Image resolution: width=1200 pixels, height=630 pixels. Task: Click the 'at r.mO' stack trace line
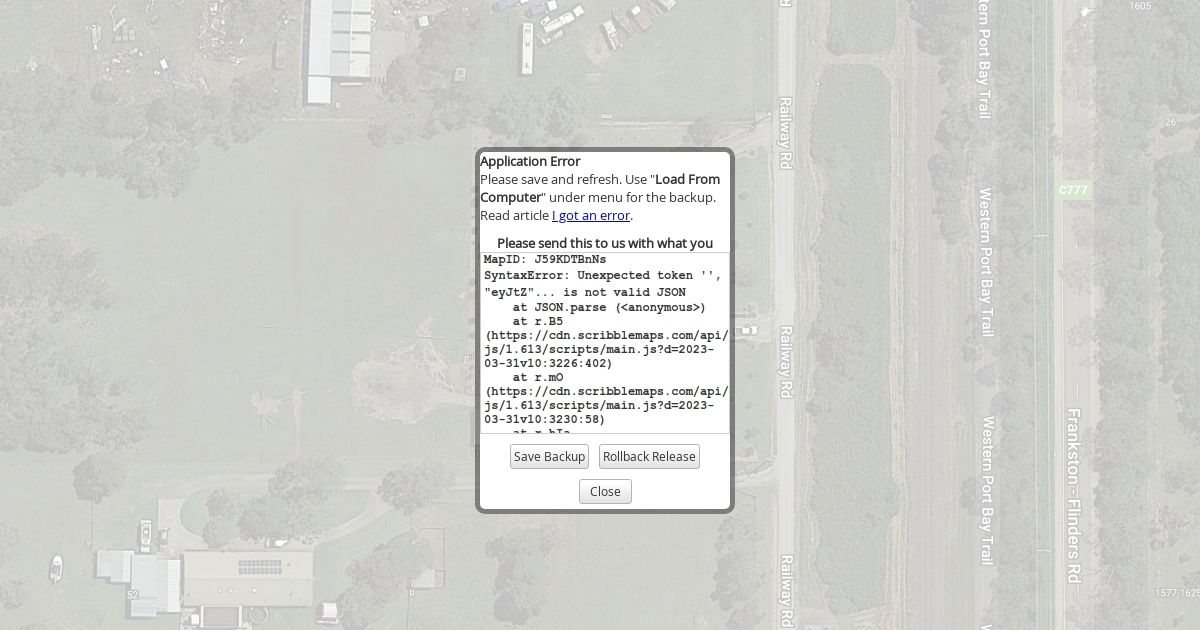538,377
